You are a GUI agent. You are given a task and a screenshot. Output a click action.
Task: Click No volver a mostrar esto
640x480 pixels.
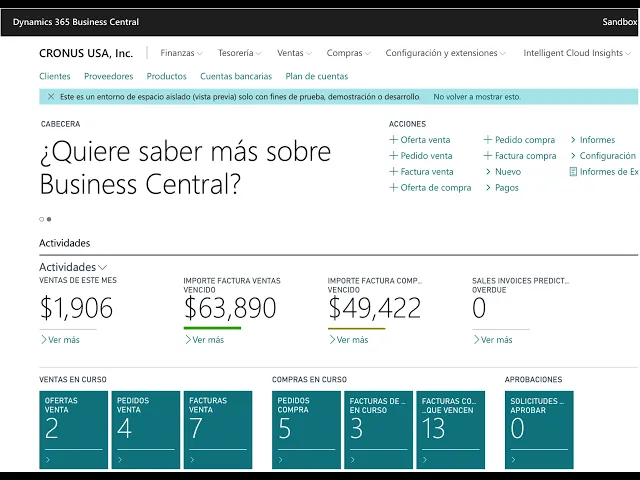(477, 97)
